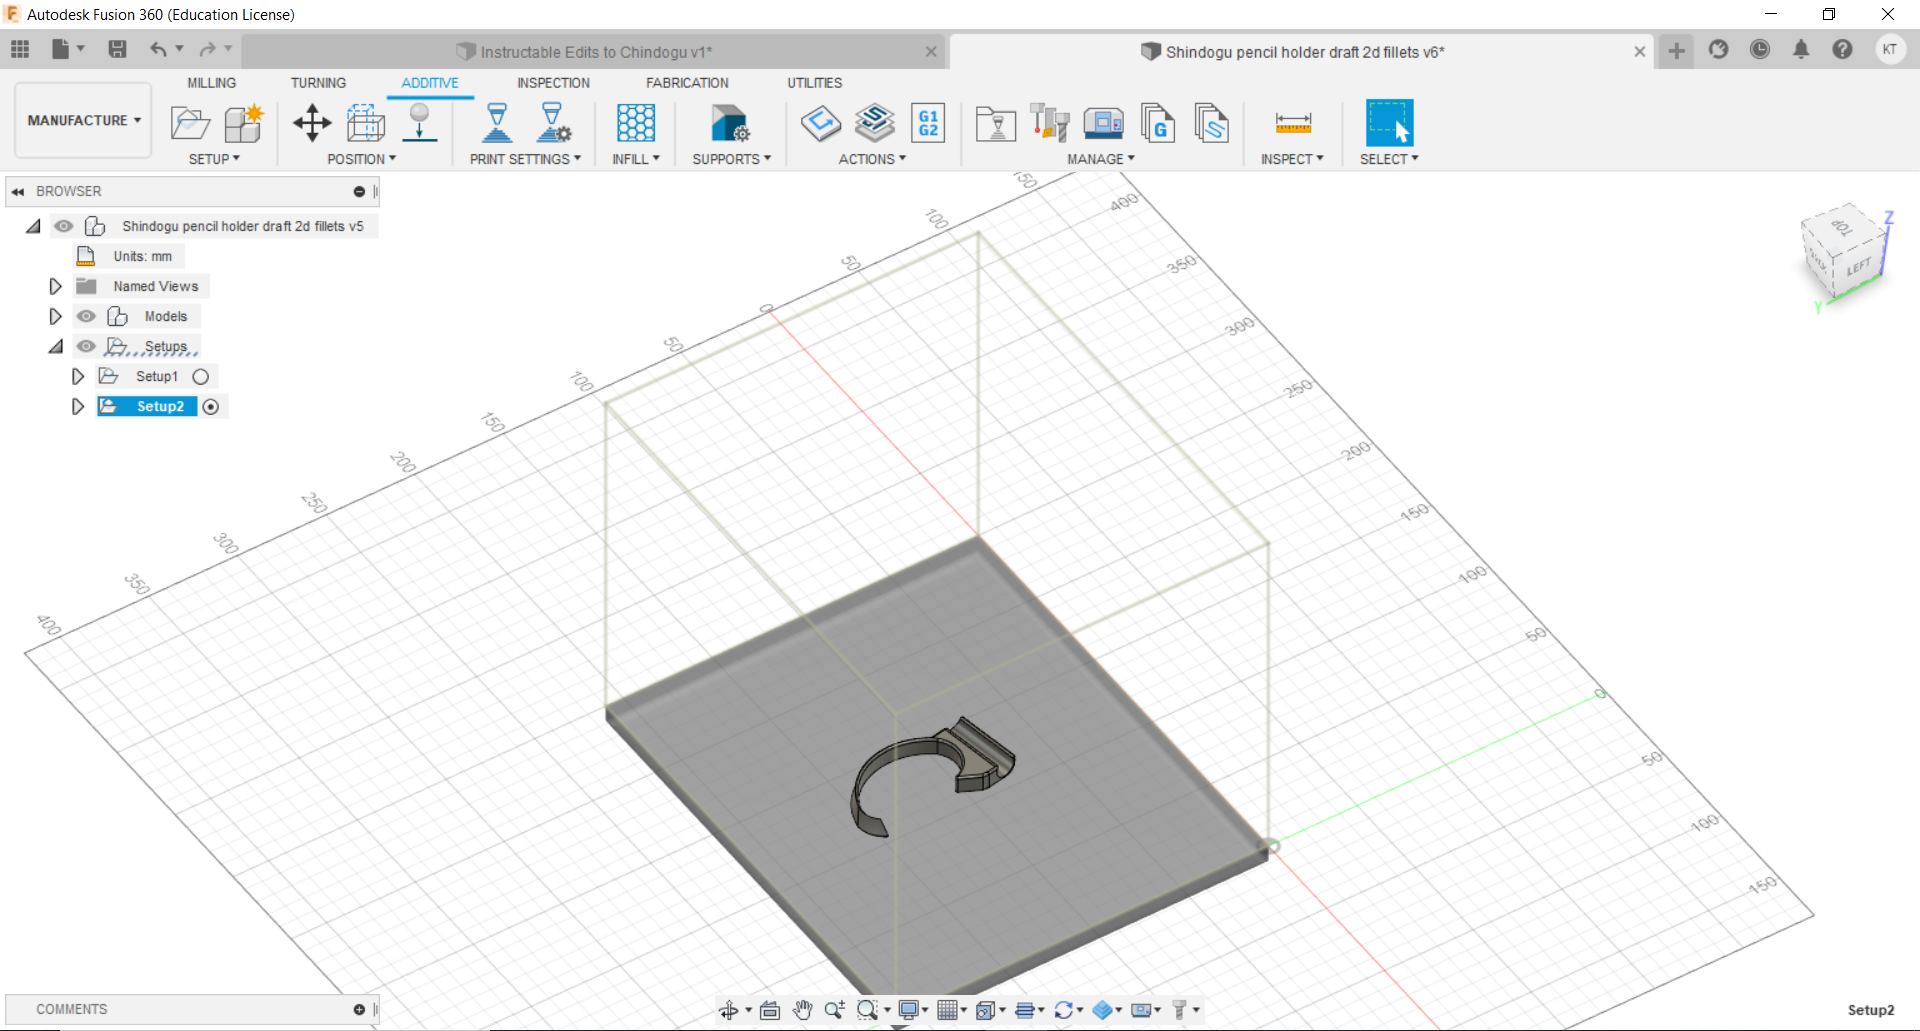
Task: Activate Setup1 radio button
Action: [x=201, y=377]
